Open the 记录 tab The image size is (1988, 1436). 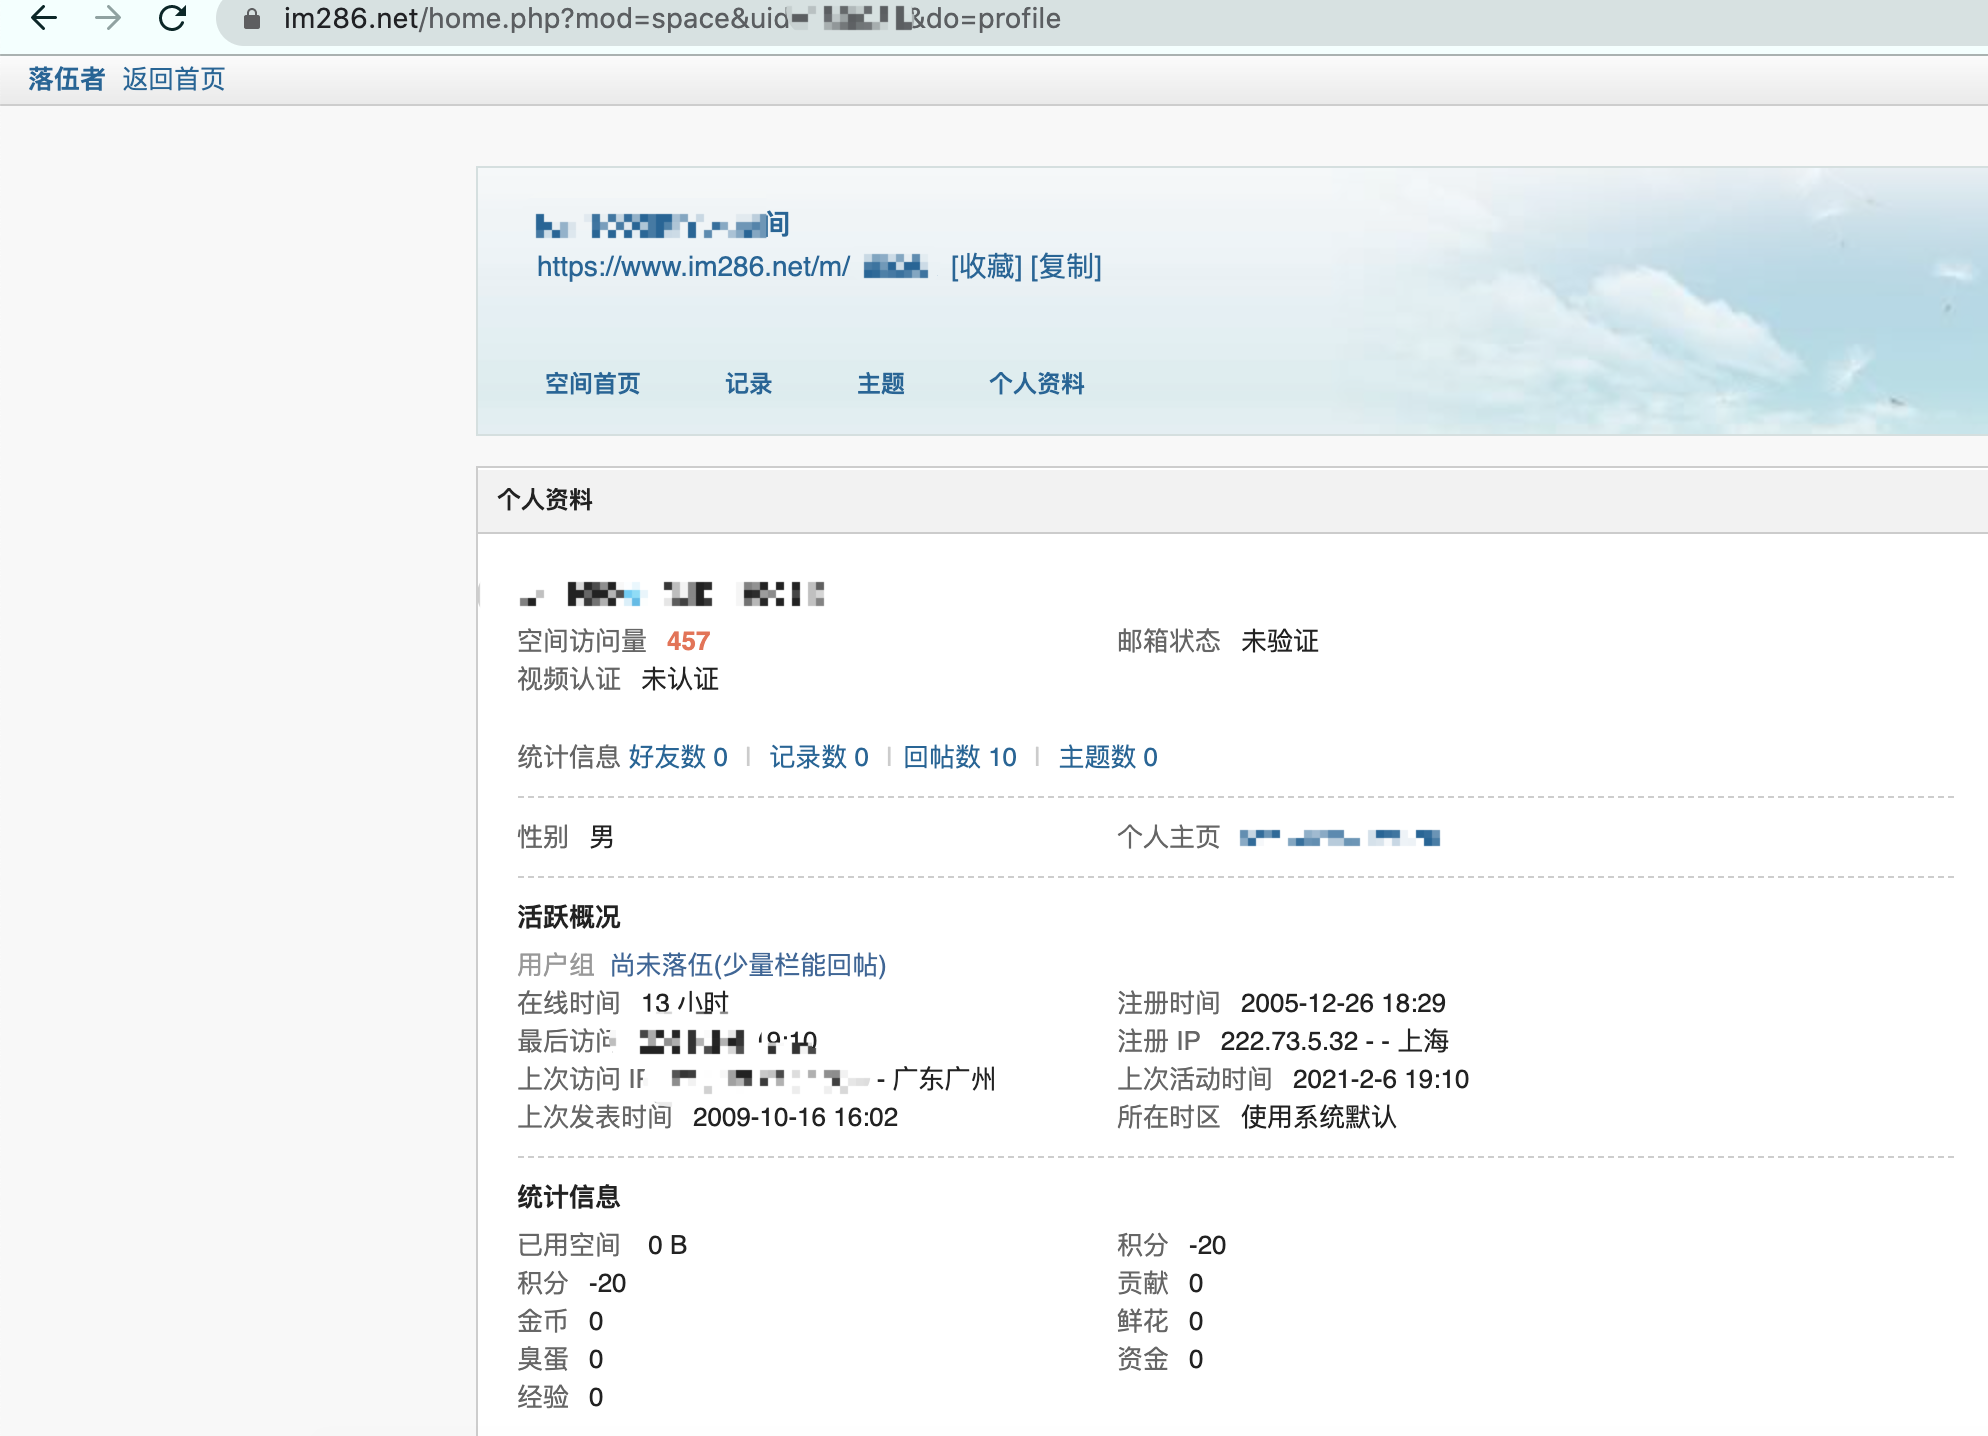tap(748, 384)
